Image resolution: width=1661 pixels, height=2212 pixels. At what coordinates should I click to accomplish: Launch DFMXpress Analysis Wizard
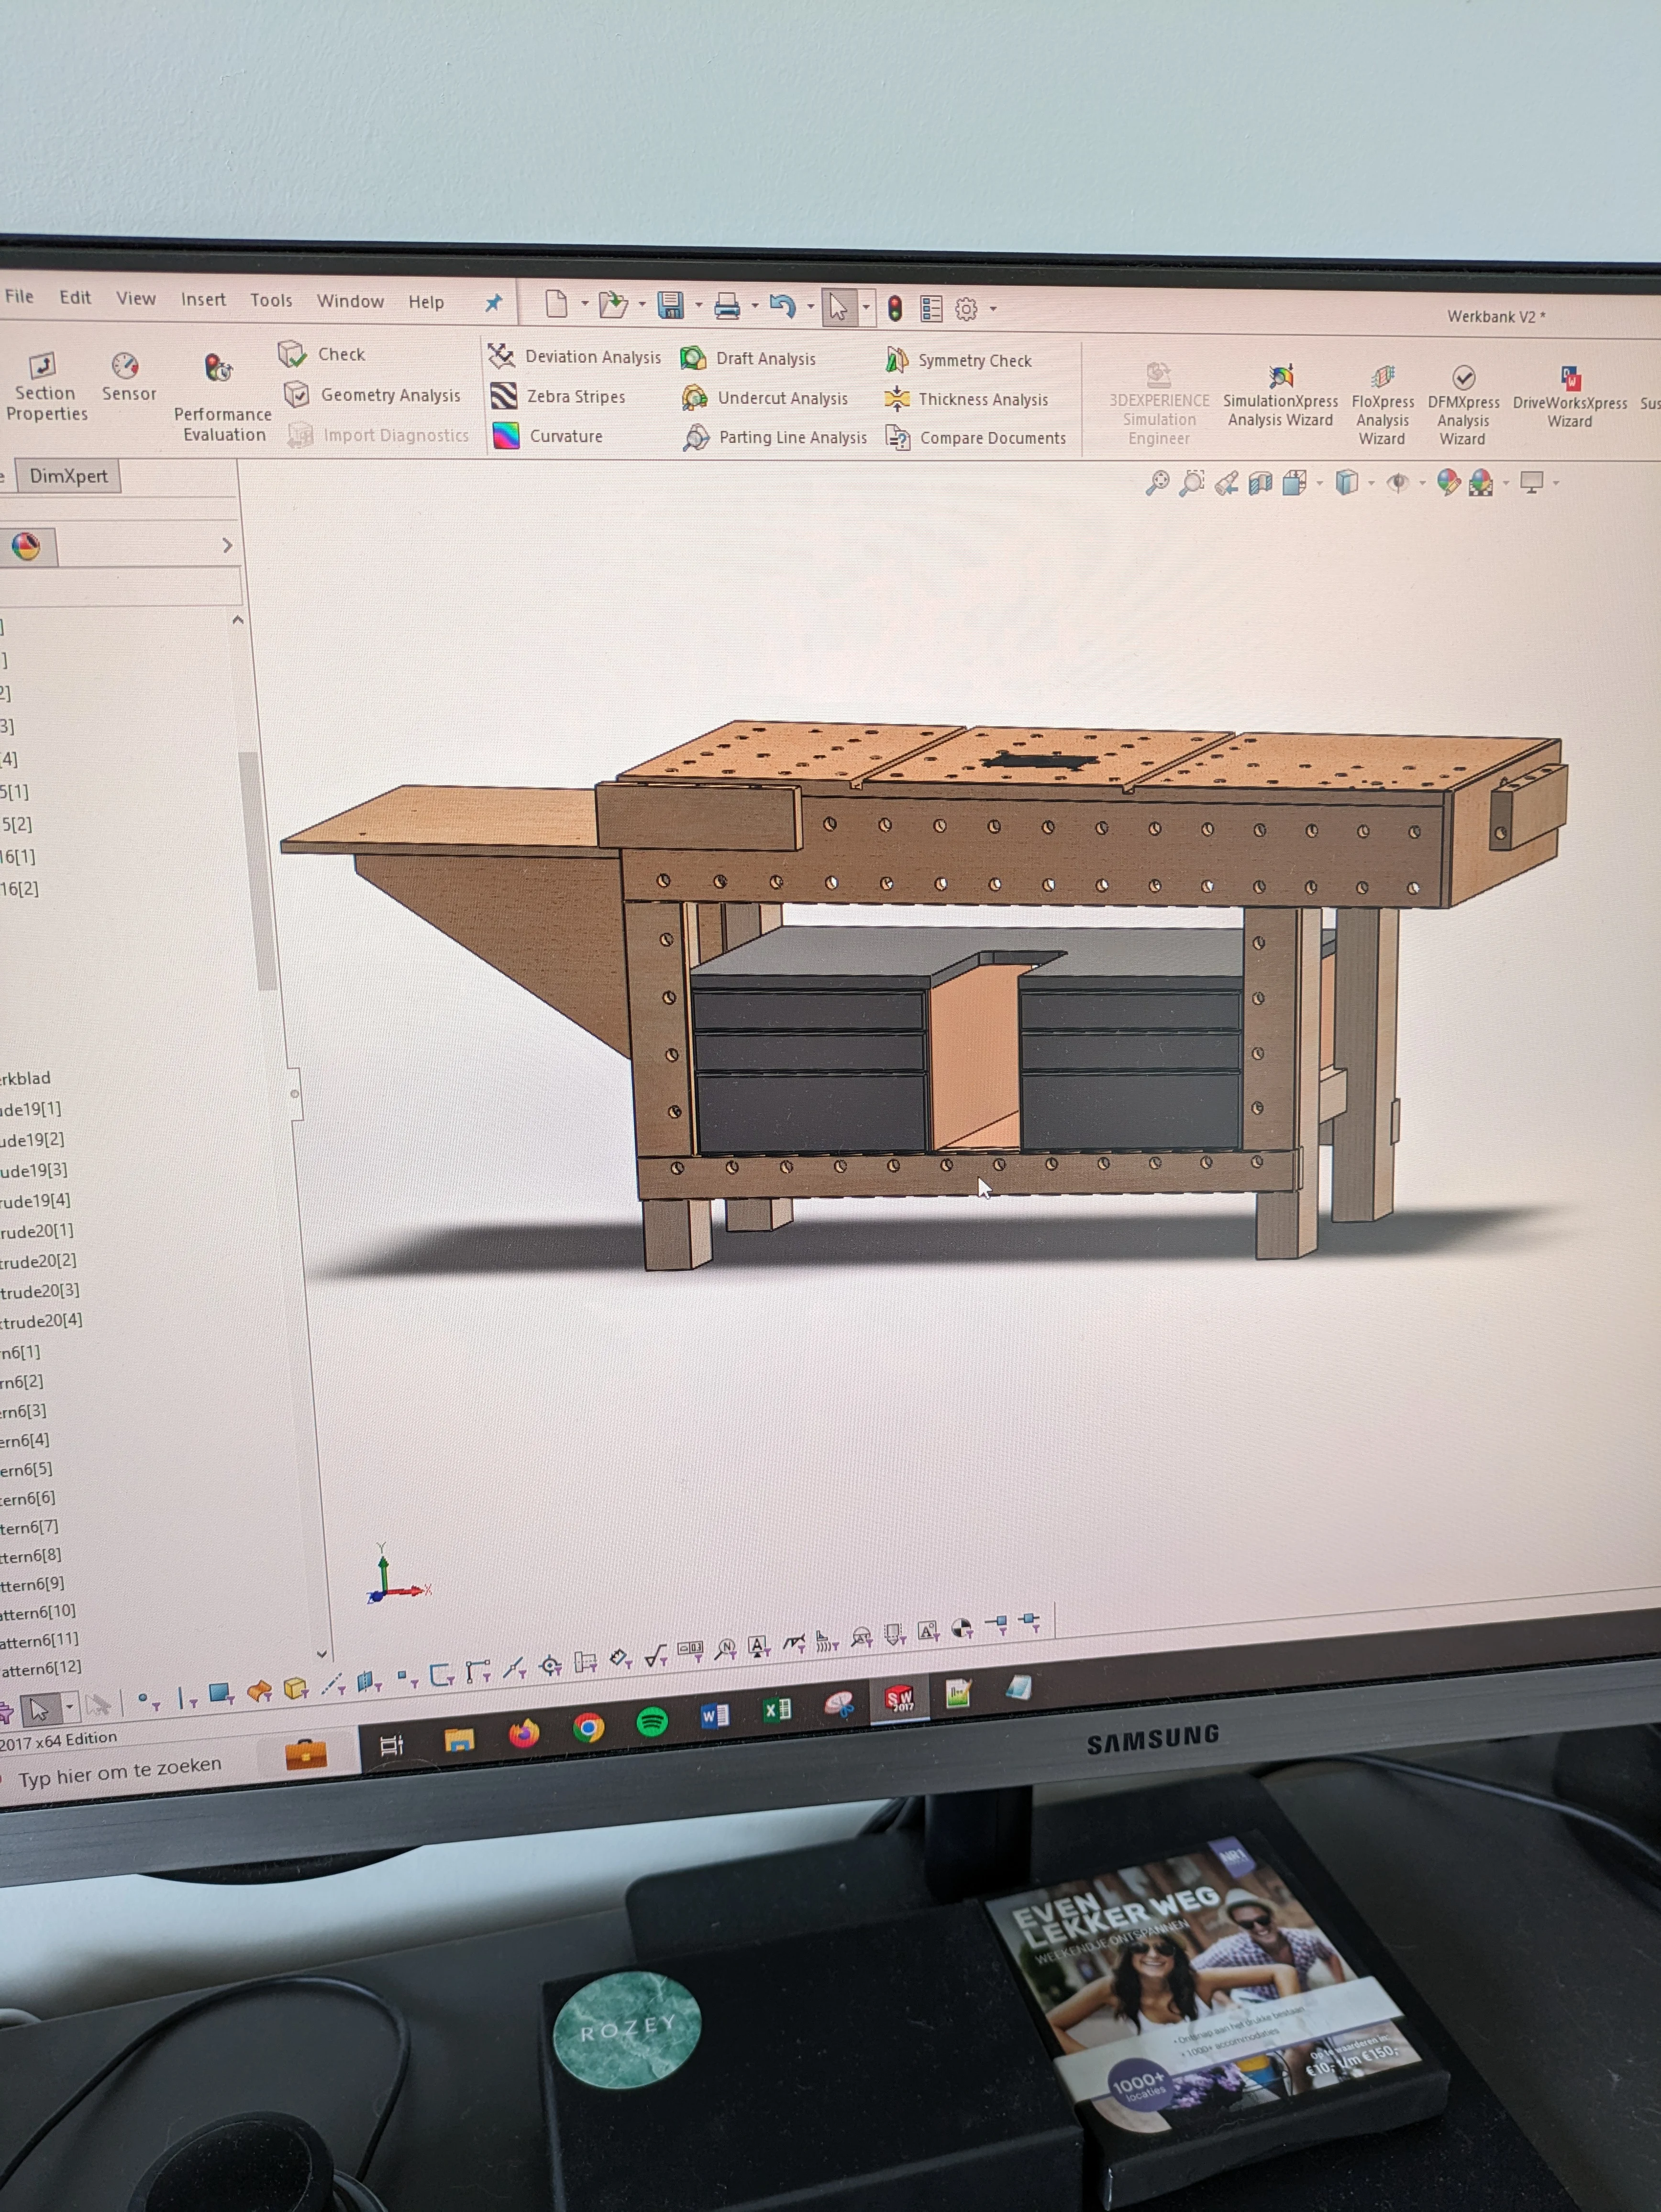(1463, 405)
